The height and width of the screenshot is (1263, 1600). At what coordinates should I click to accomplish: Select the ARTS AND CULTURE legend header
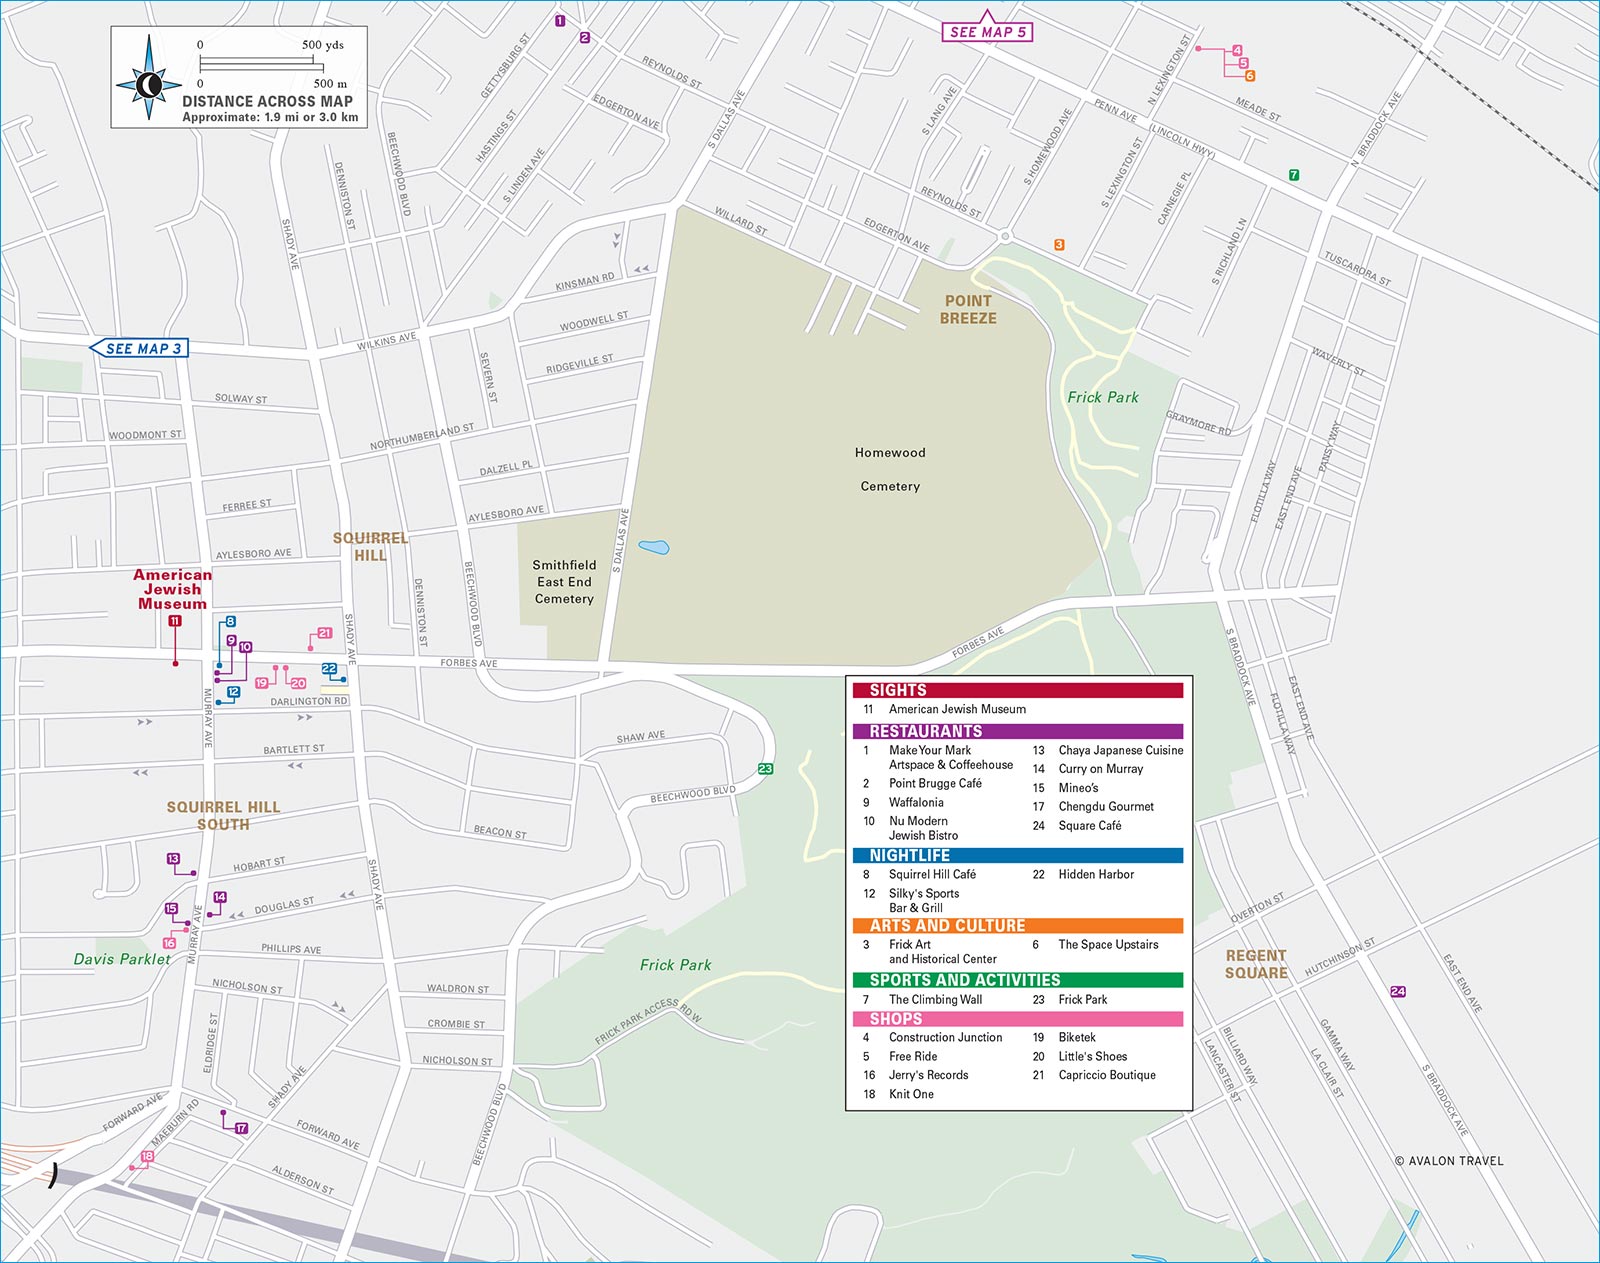pos(1018,926)
